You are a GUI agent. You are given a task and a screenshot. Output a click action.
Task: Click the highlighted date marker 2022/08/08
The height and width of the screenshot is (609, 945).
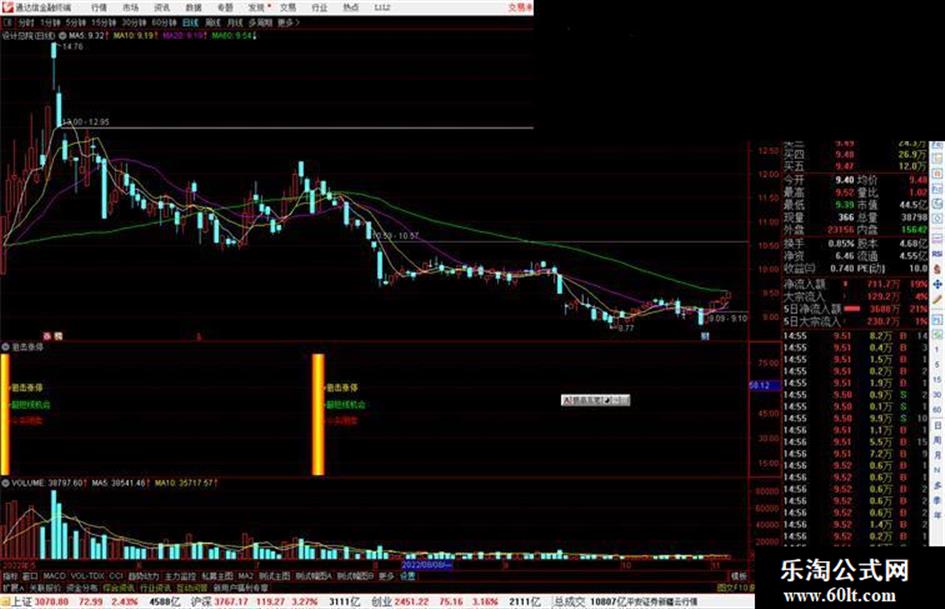[x=427, y=566]
